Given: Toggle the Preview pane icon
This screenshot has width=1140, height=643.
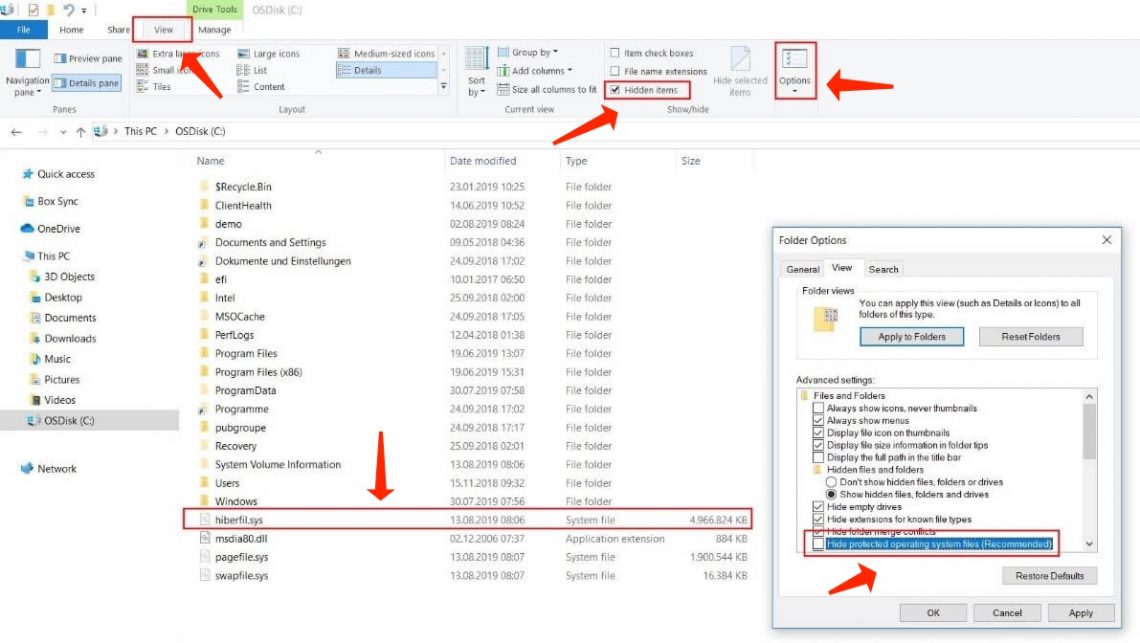Looking at the screenshot, I should click(x=61, y=59).
